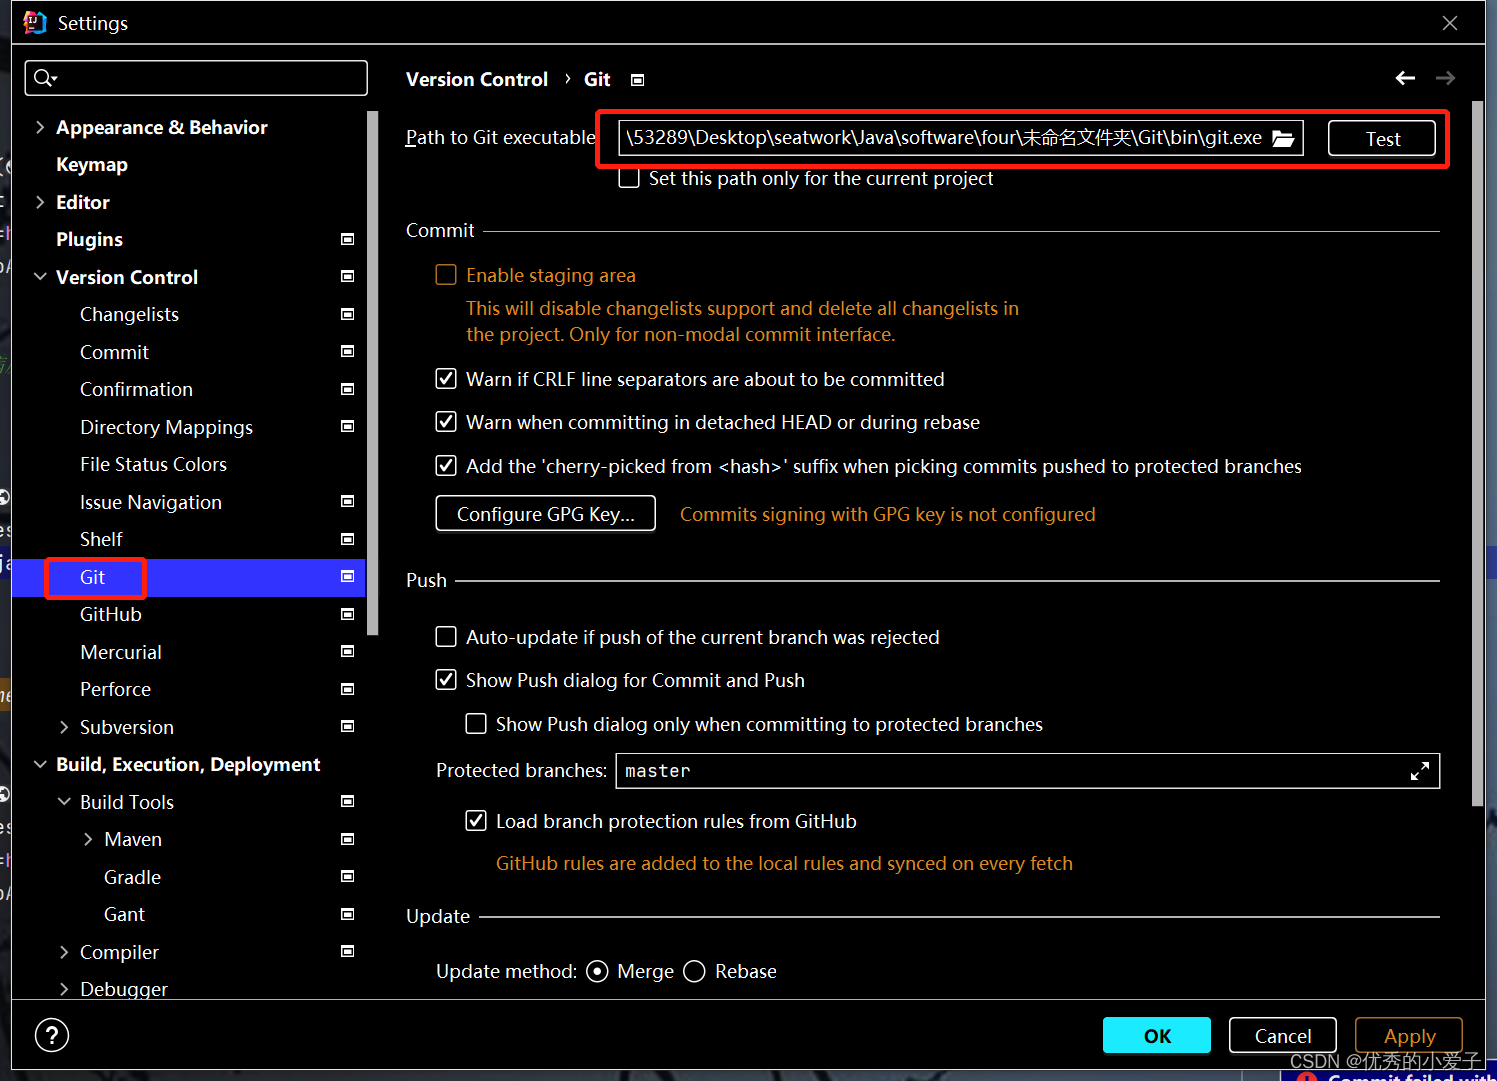This screenshot has width=1497, height=1081.
Task: Click the project-level icon beside Git breadcrumb
Action: (637, 80)
